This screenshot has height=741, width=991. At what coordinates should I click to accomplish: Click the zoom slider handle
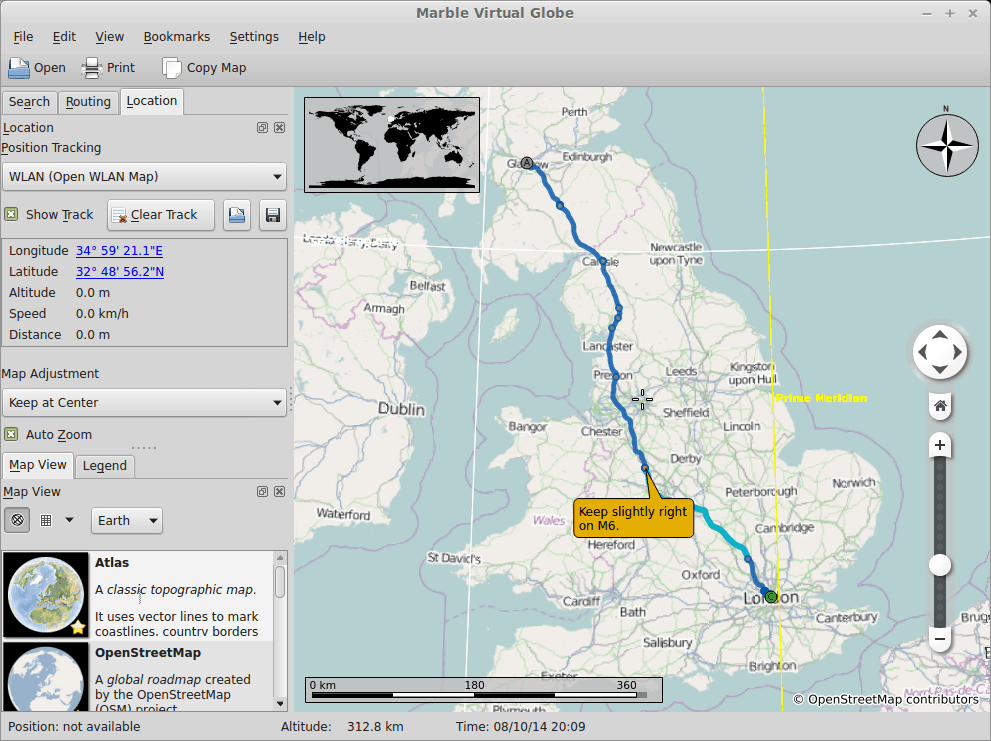940,565
